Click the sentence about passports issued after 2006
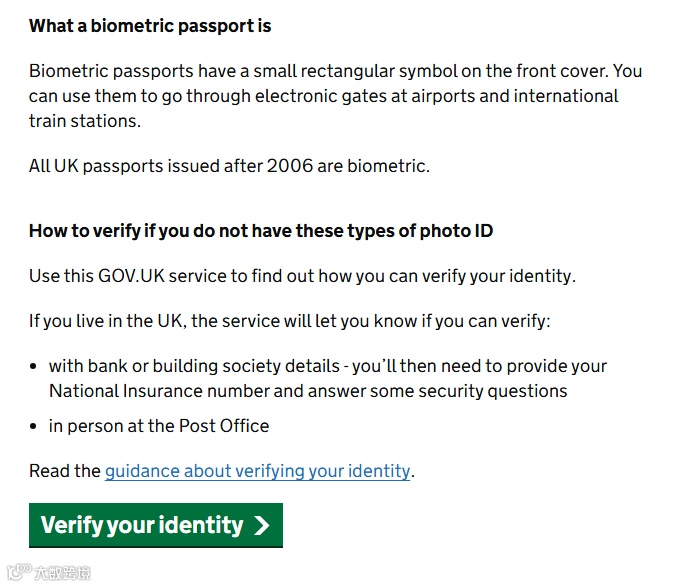This screenshot has height=587, width=682. (x=229, y=166)
